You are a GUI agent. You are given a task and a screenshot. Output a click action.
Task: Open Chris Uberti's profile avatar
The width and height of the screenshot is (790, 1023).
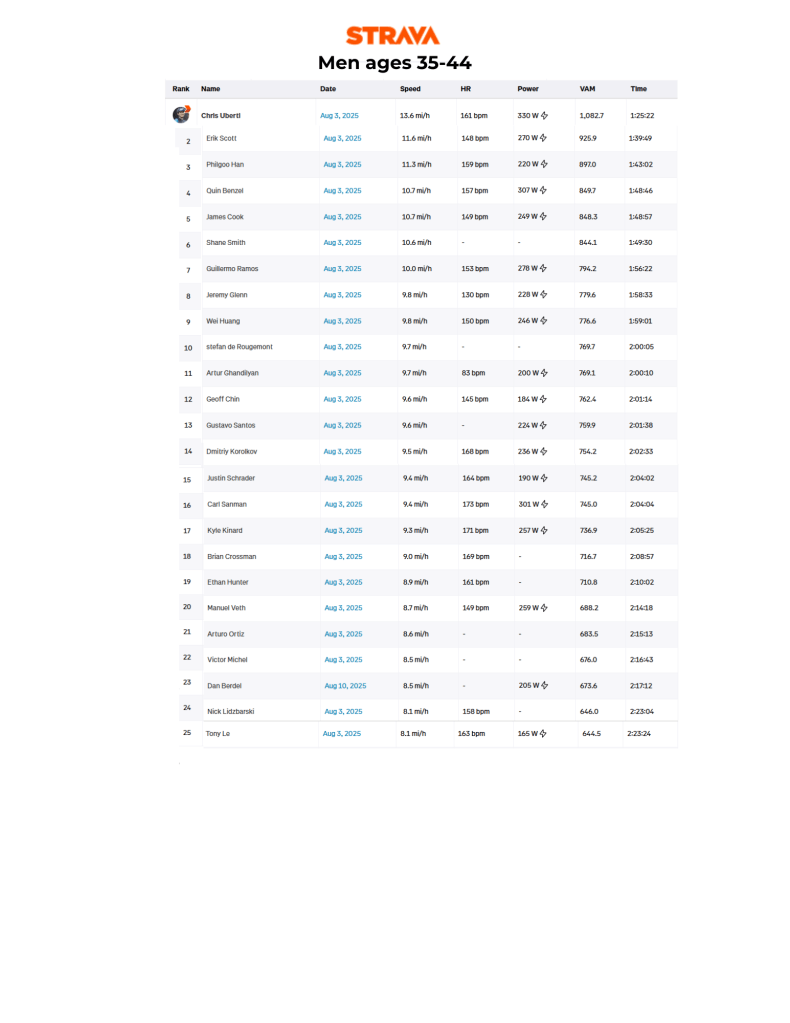point(181,115)
